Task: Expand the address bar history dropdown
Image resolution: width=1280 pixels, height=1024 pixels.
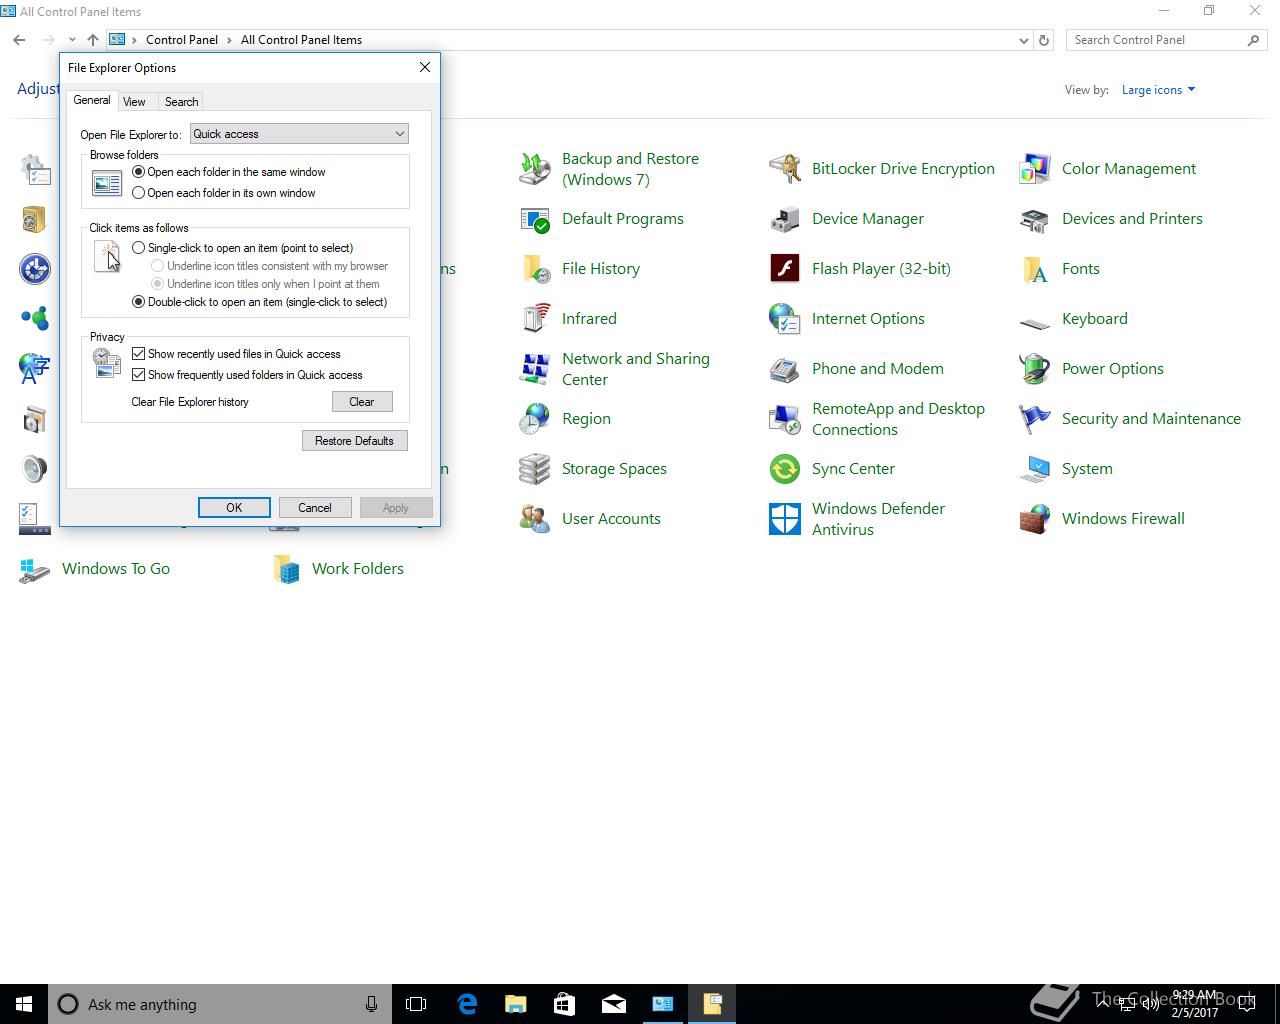Action: [1023, 40]
